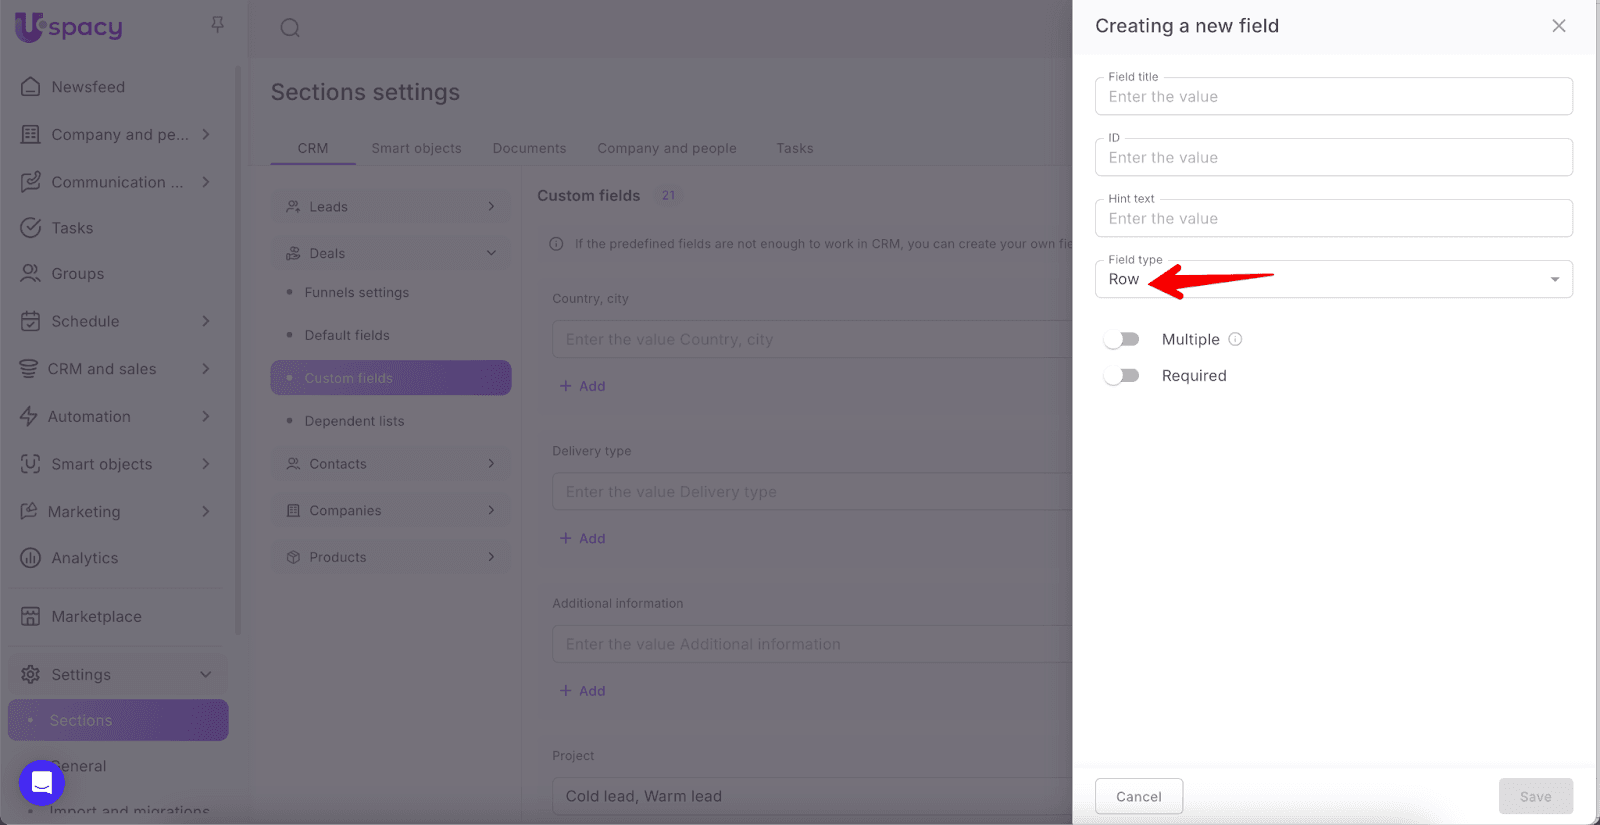
Task: Click the Marketplace store icon
Action: (31, 617)
